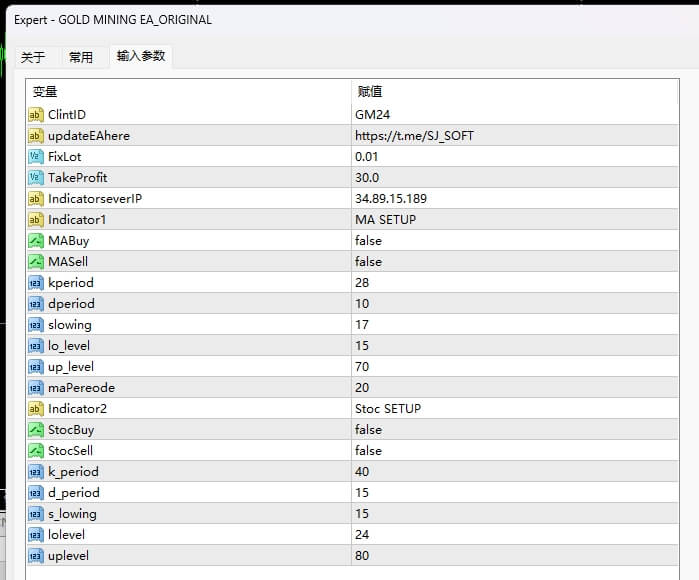Image resolution: width=699 pixels, height=580 pixels.
Task: Click the 变量 column header
Action: (x=45, y=92)
